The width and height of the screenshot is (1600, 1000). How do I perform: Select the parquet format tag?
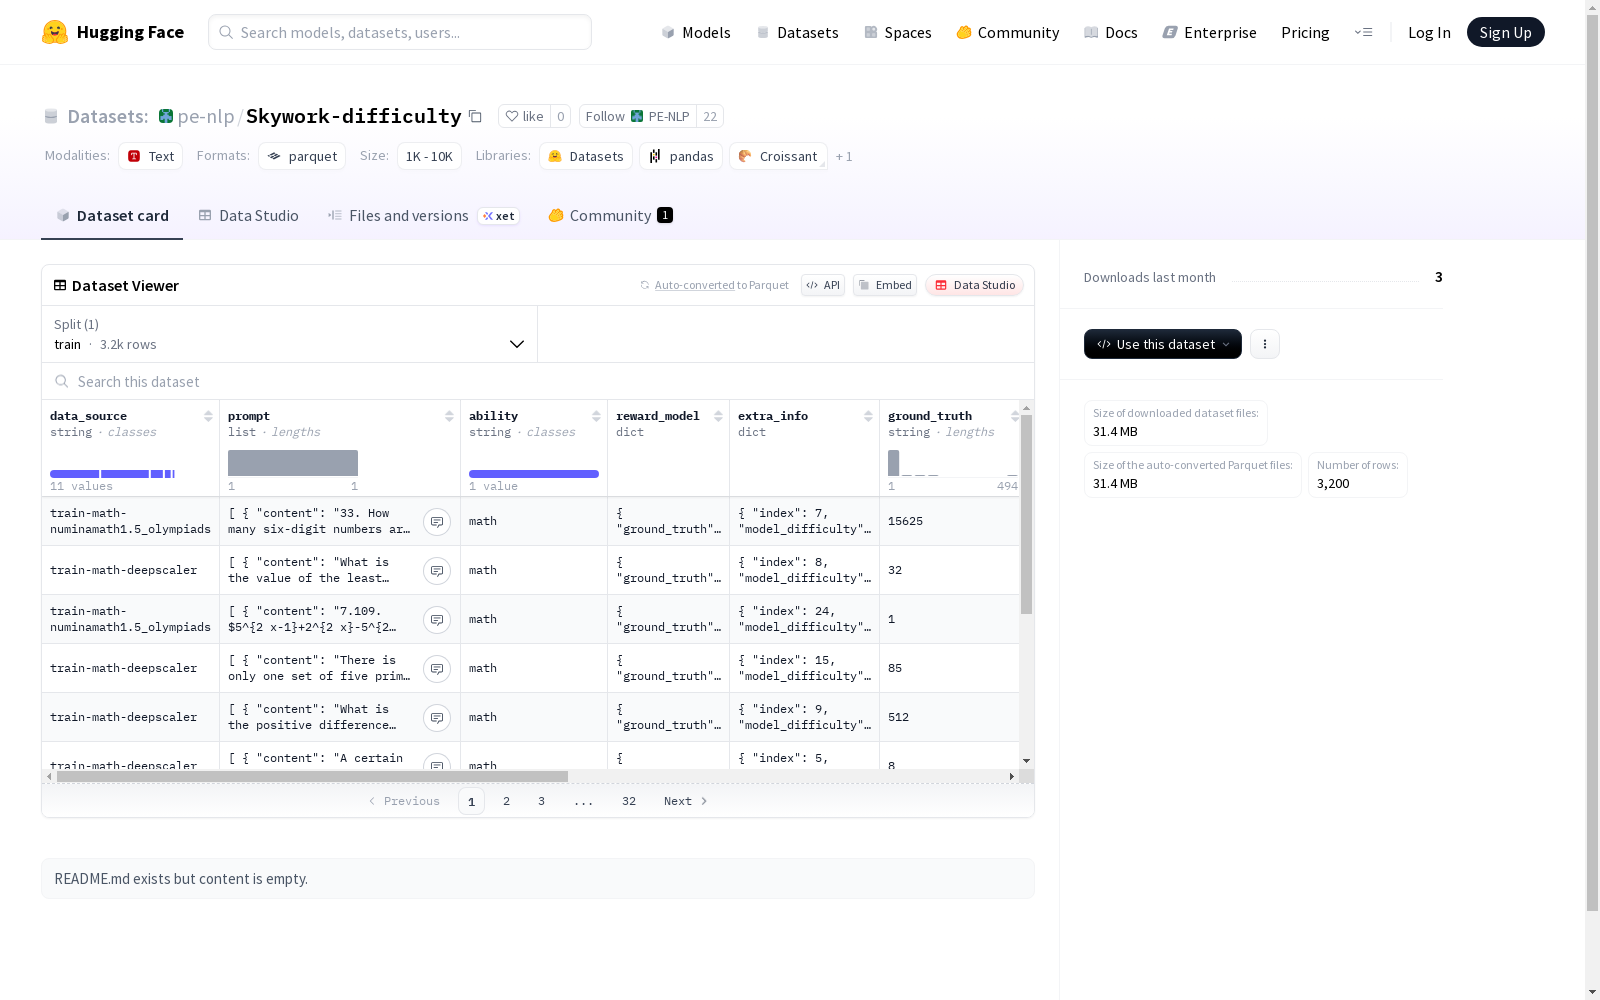[302, 156]
